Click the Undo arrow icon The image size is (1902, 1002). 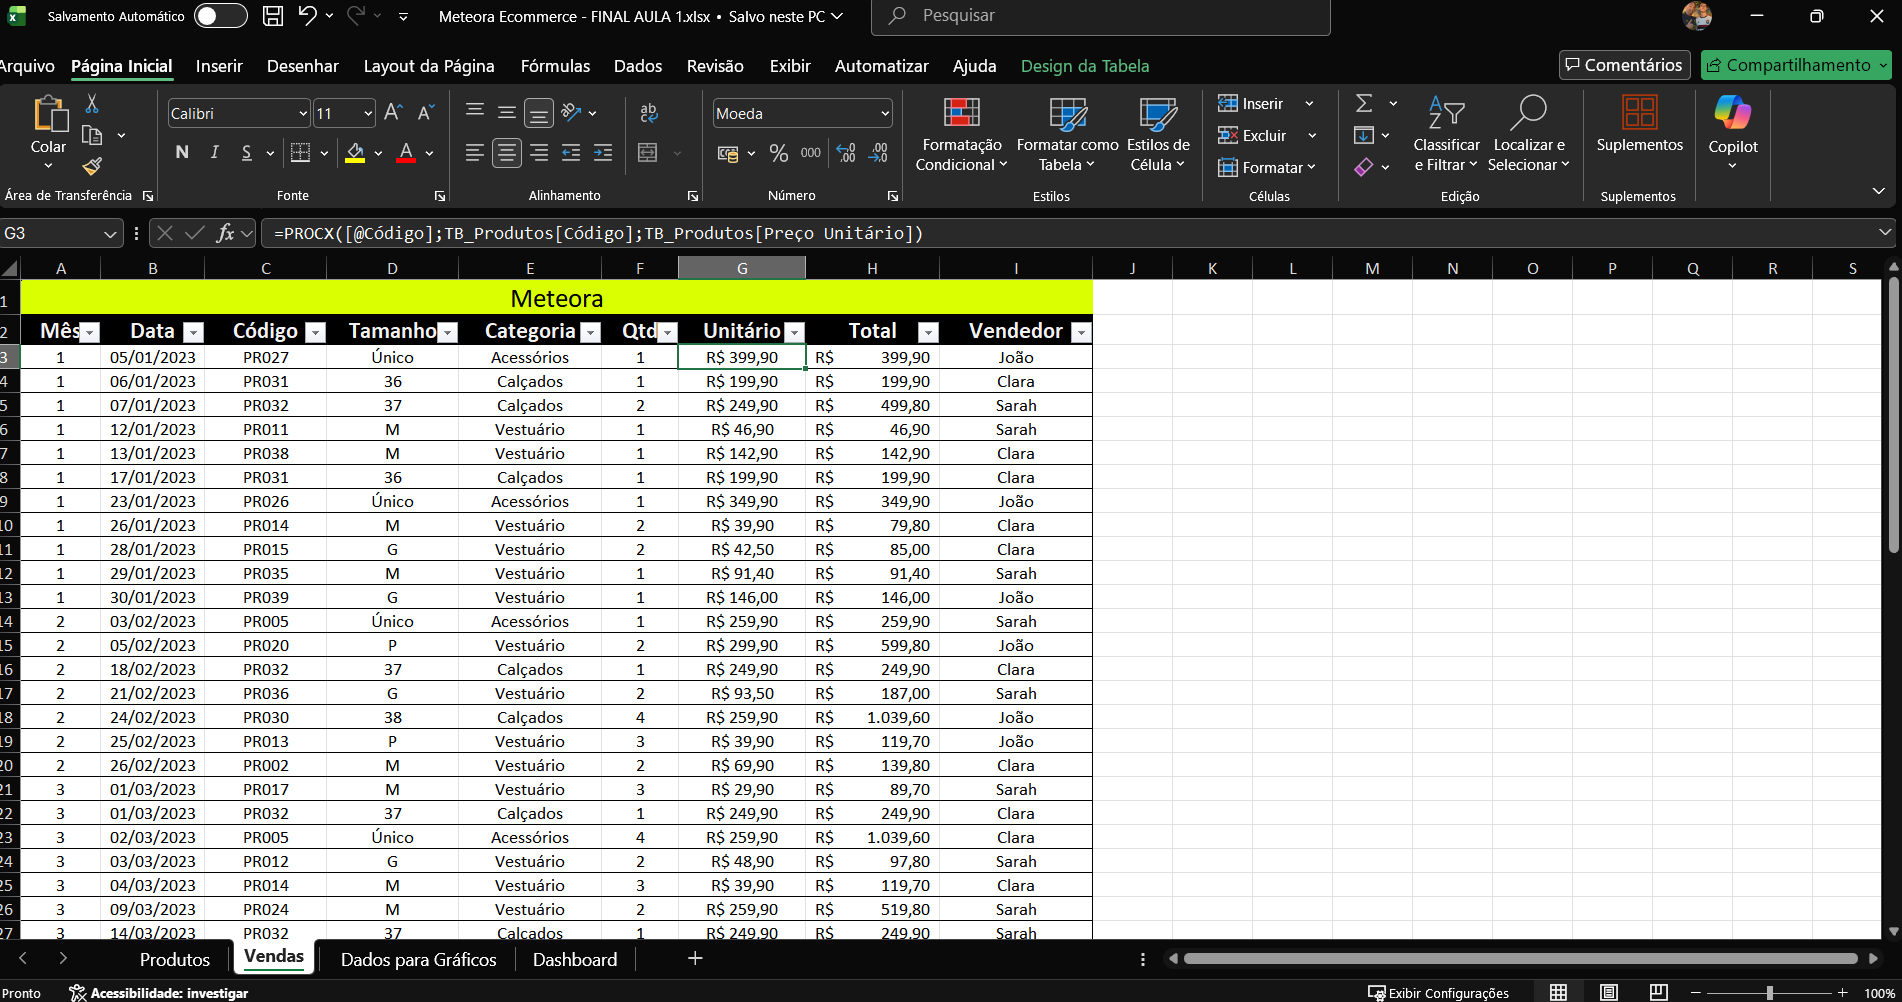tap(307, 15)
